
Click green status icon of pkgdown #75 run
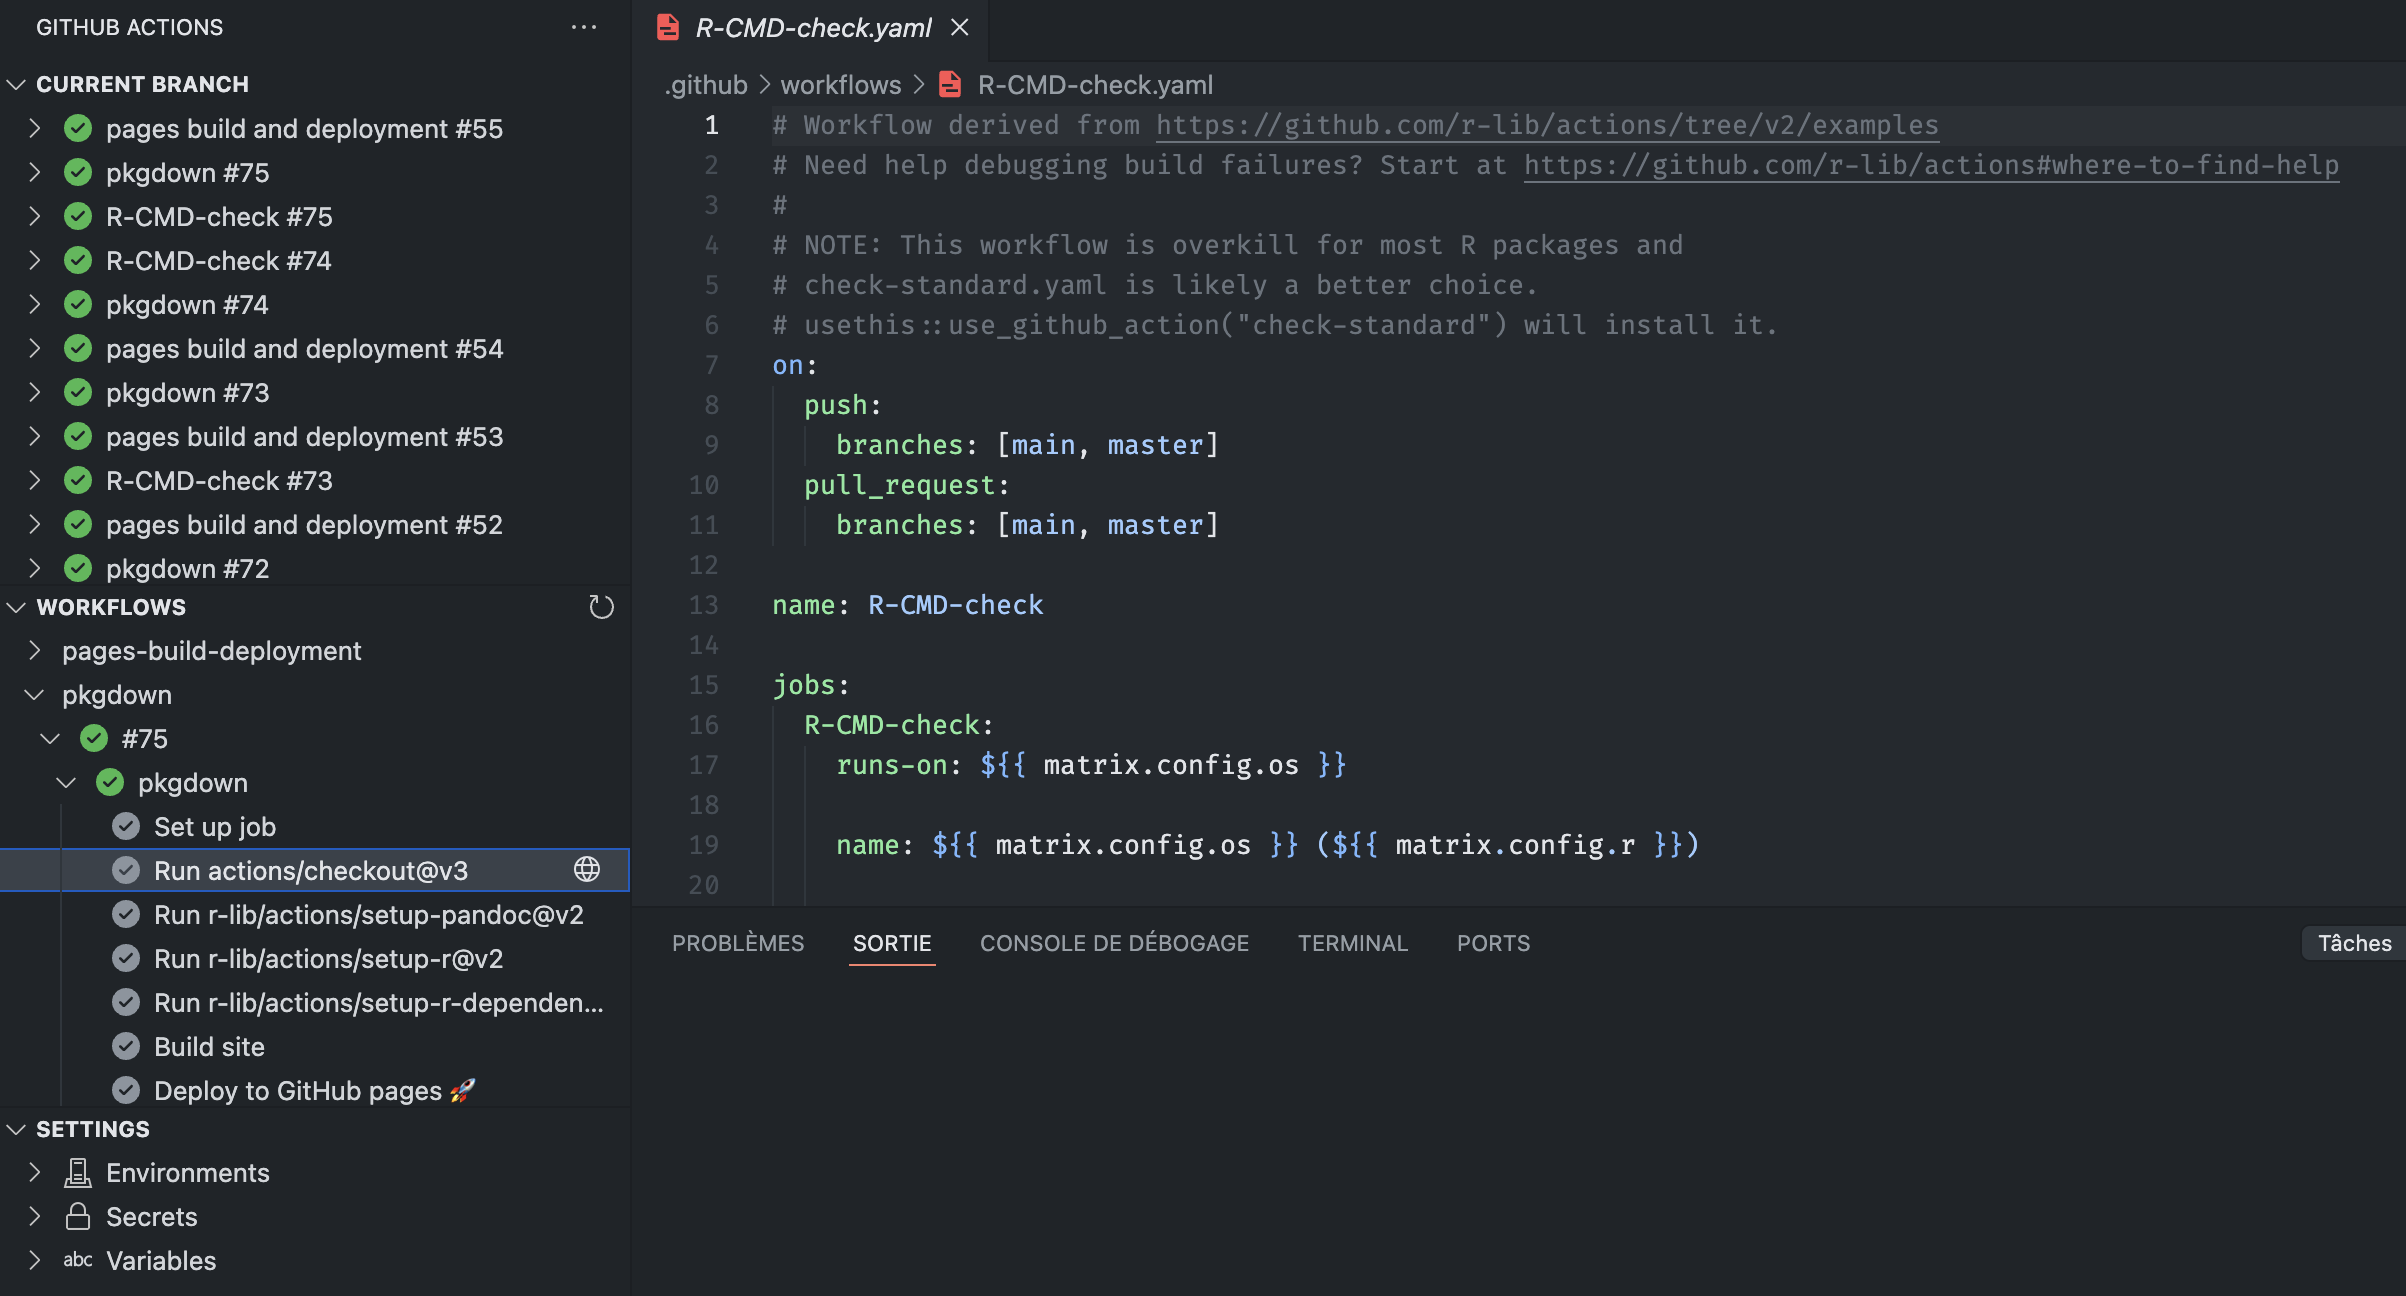[78, 173]
